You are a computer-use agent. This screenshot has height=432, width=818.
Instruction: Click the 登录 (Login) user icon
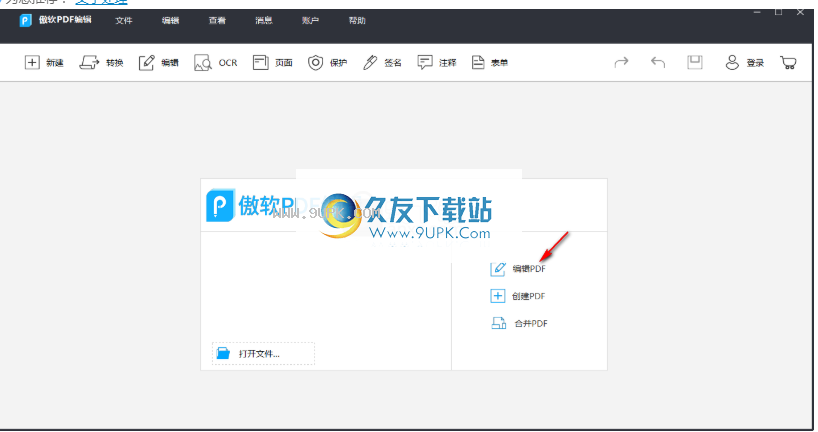click(732, 63)
